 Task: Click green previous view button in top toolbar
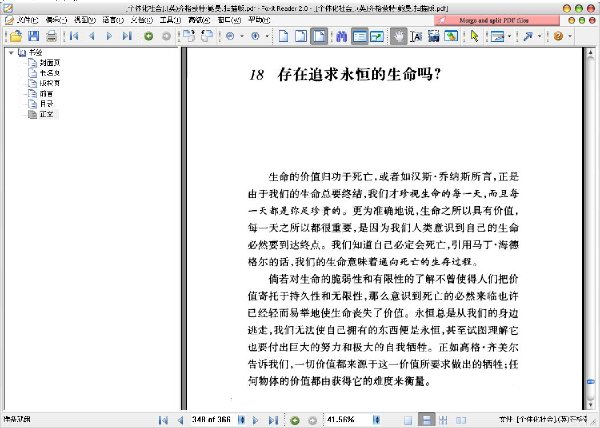pos(148,36)
